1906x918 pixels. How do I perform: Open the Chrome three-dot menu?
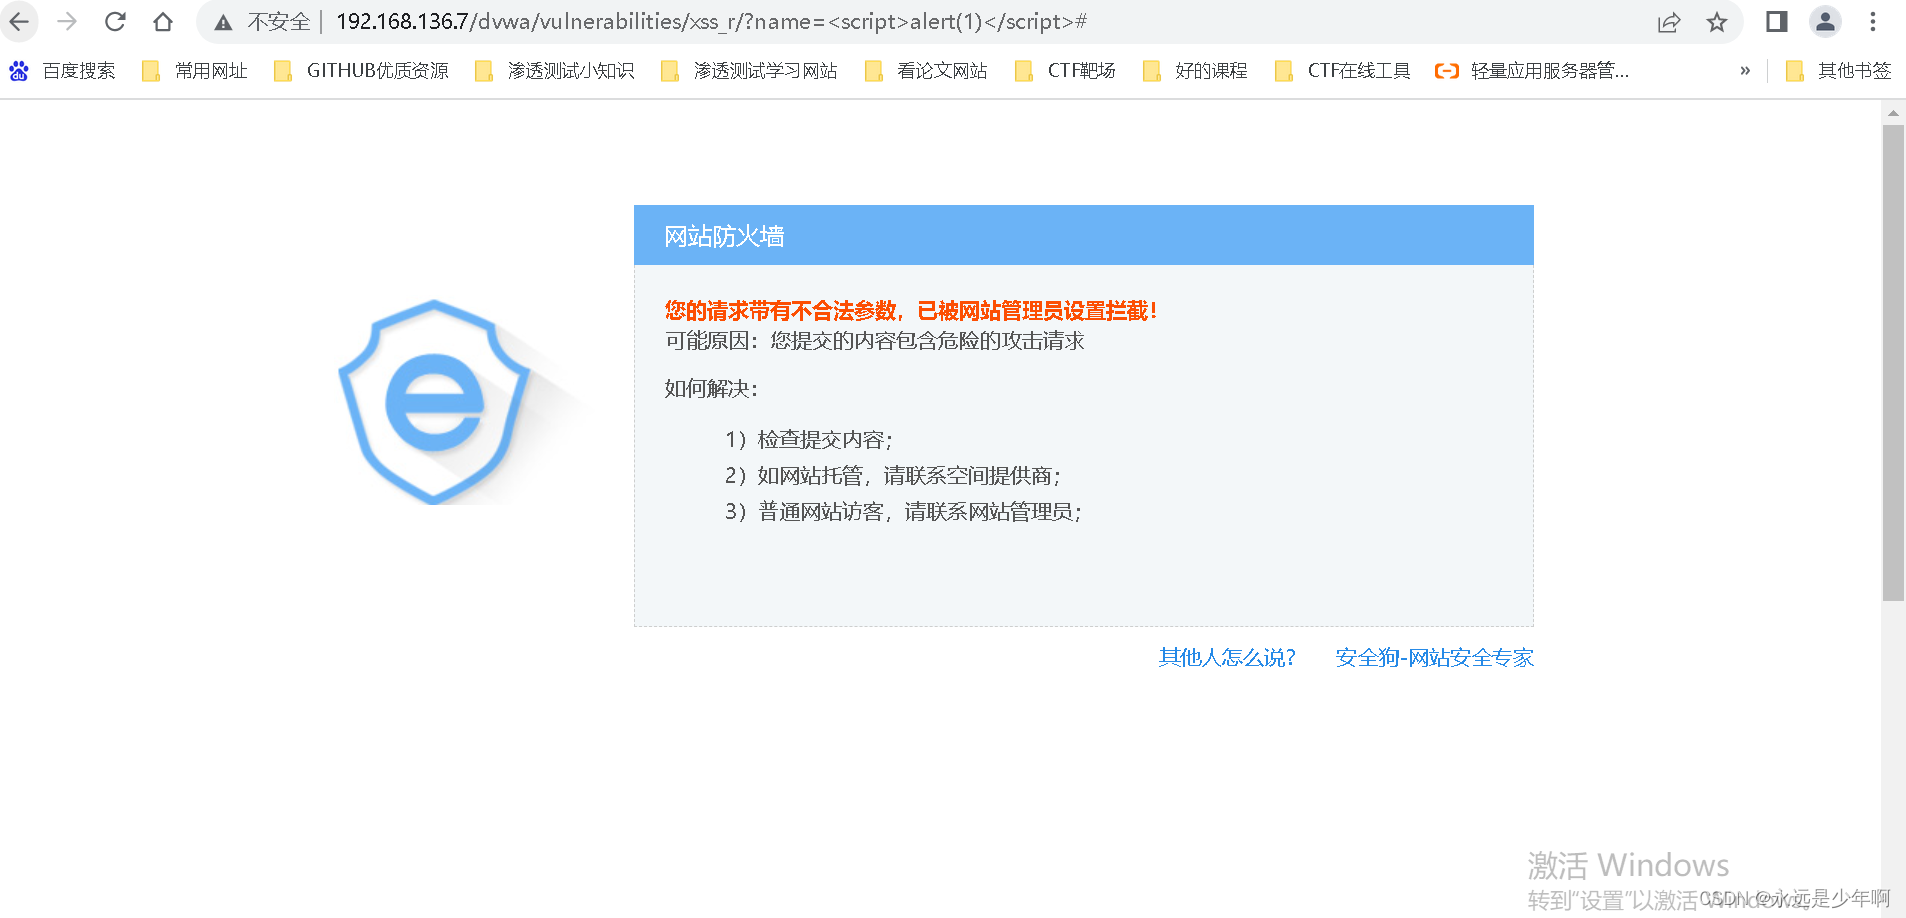[1873, 22]
